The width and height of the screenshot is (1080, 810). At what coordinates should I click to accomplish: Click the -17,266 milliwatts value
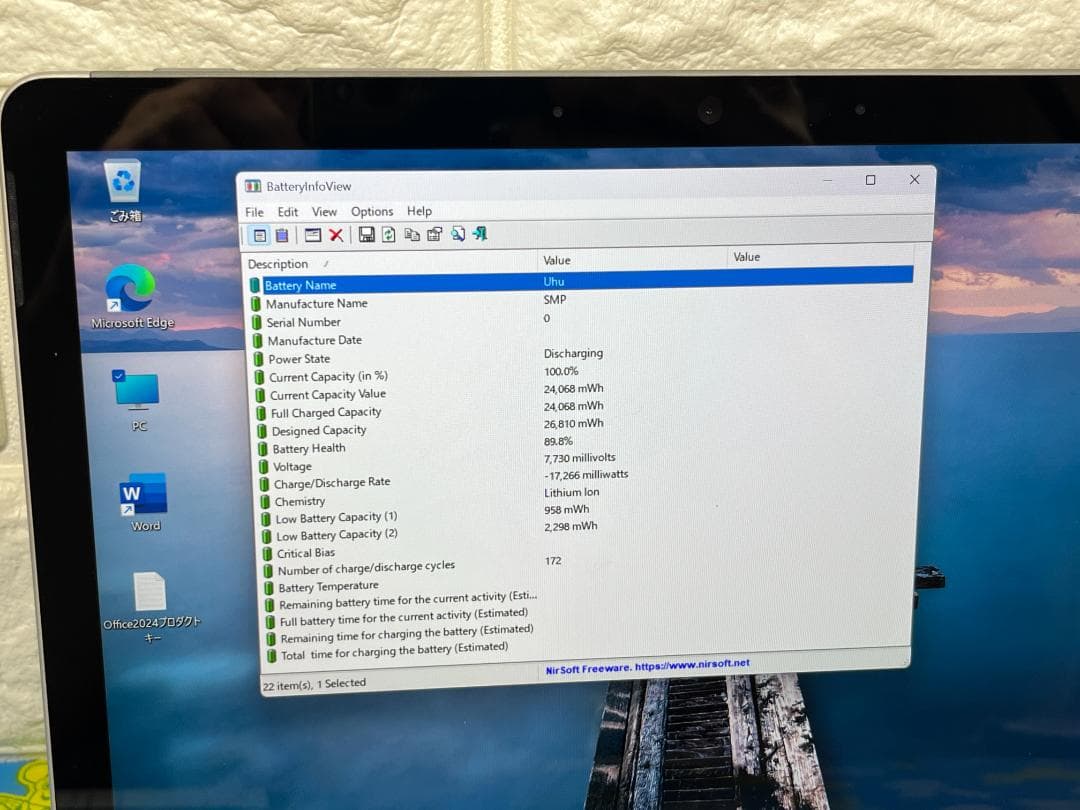586,475
